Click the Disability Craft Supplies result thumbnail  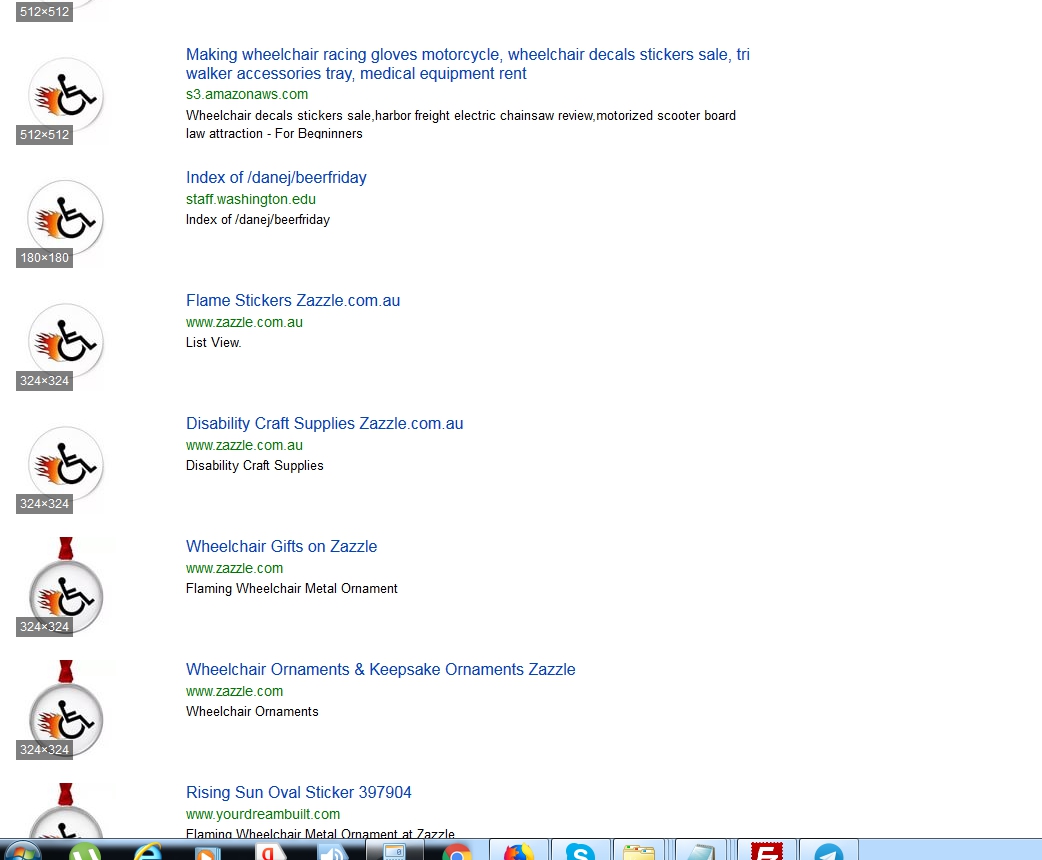pyautogui.click(x=65, y=465)
